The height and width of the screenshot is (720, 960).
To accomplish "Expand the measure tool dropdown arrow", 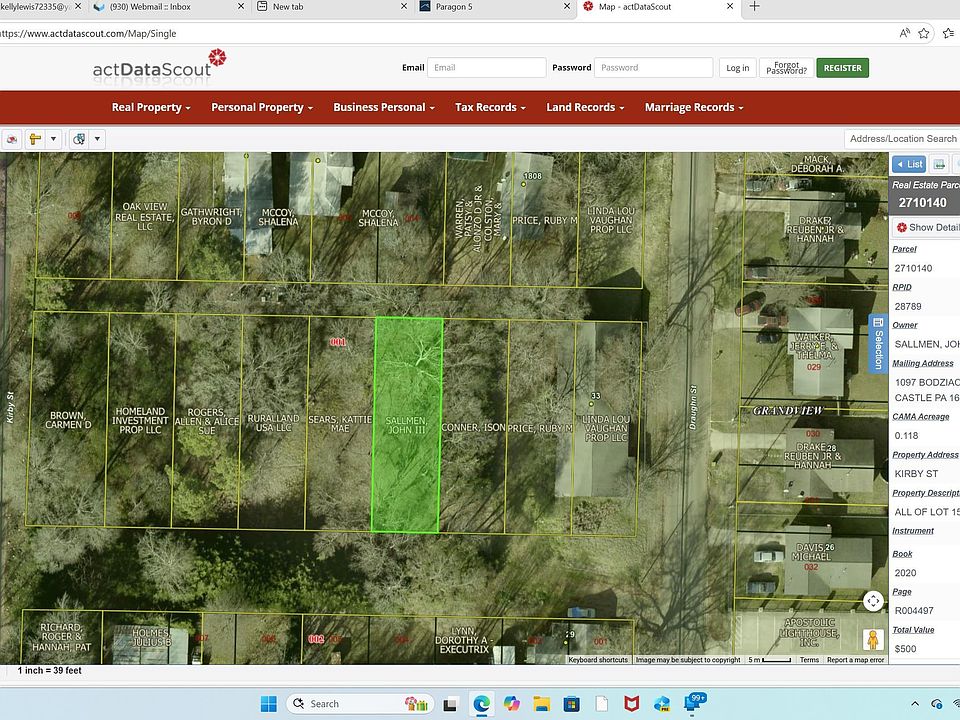I will tap(53, 139).
